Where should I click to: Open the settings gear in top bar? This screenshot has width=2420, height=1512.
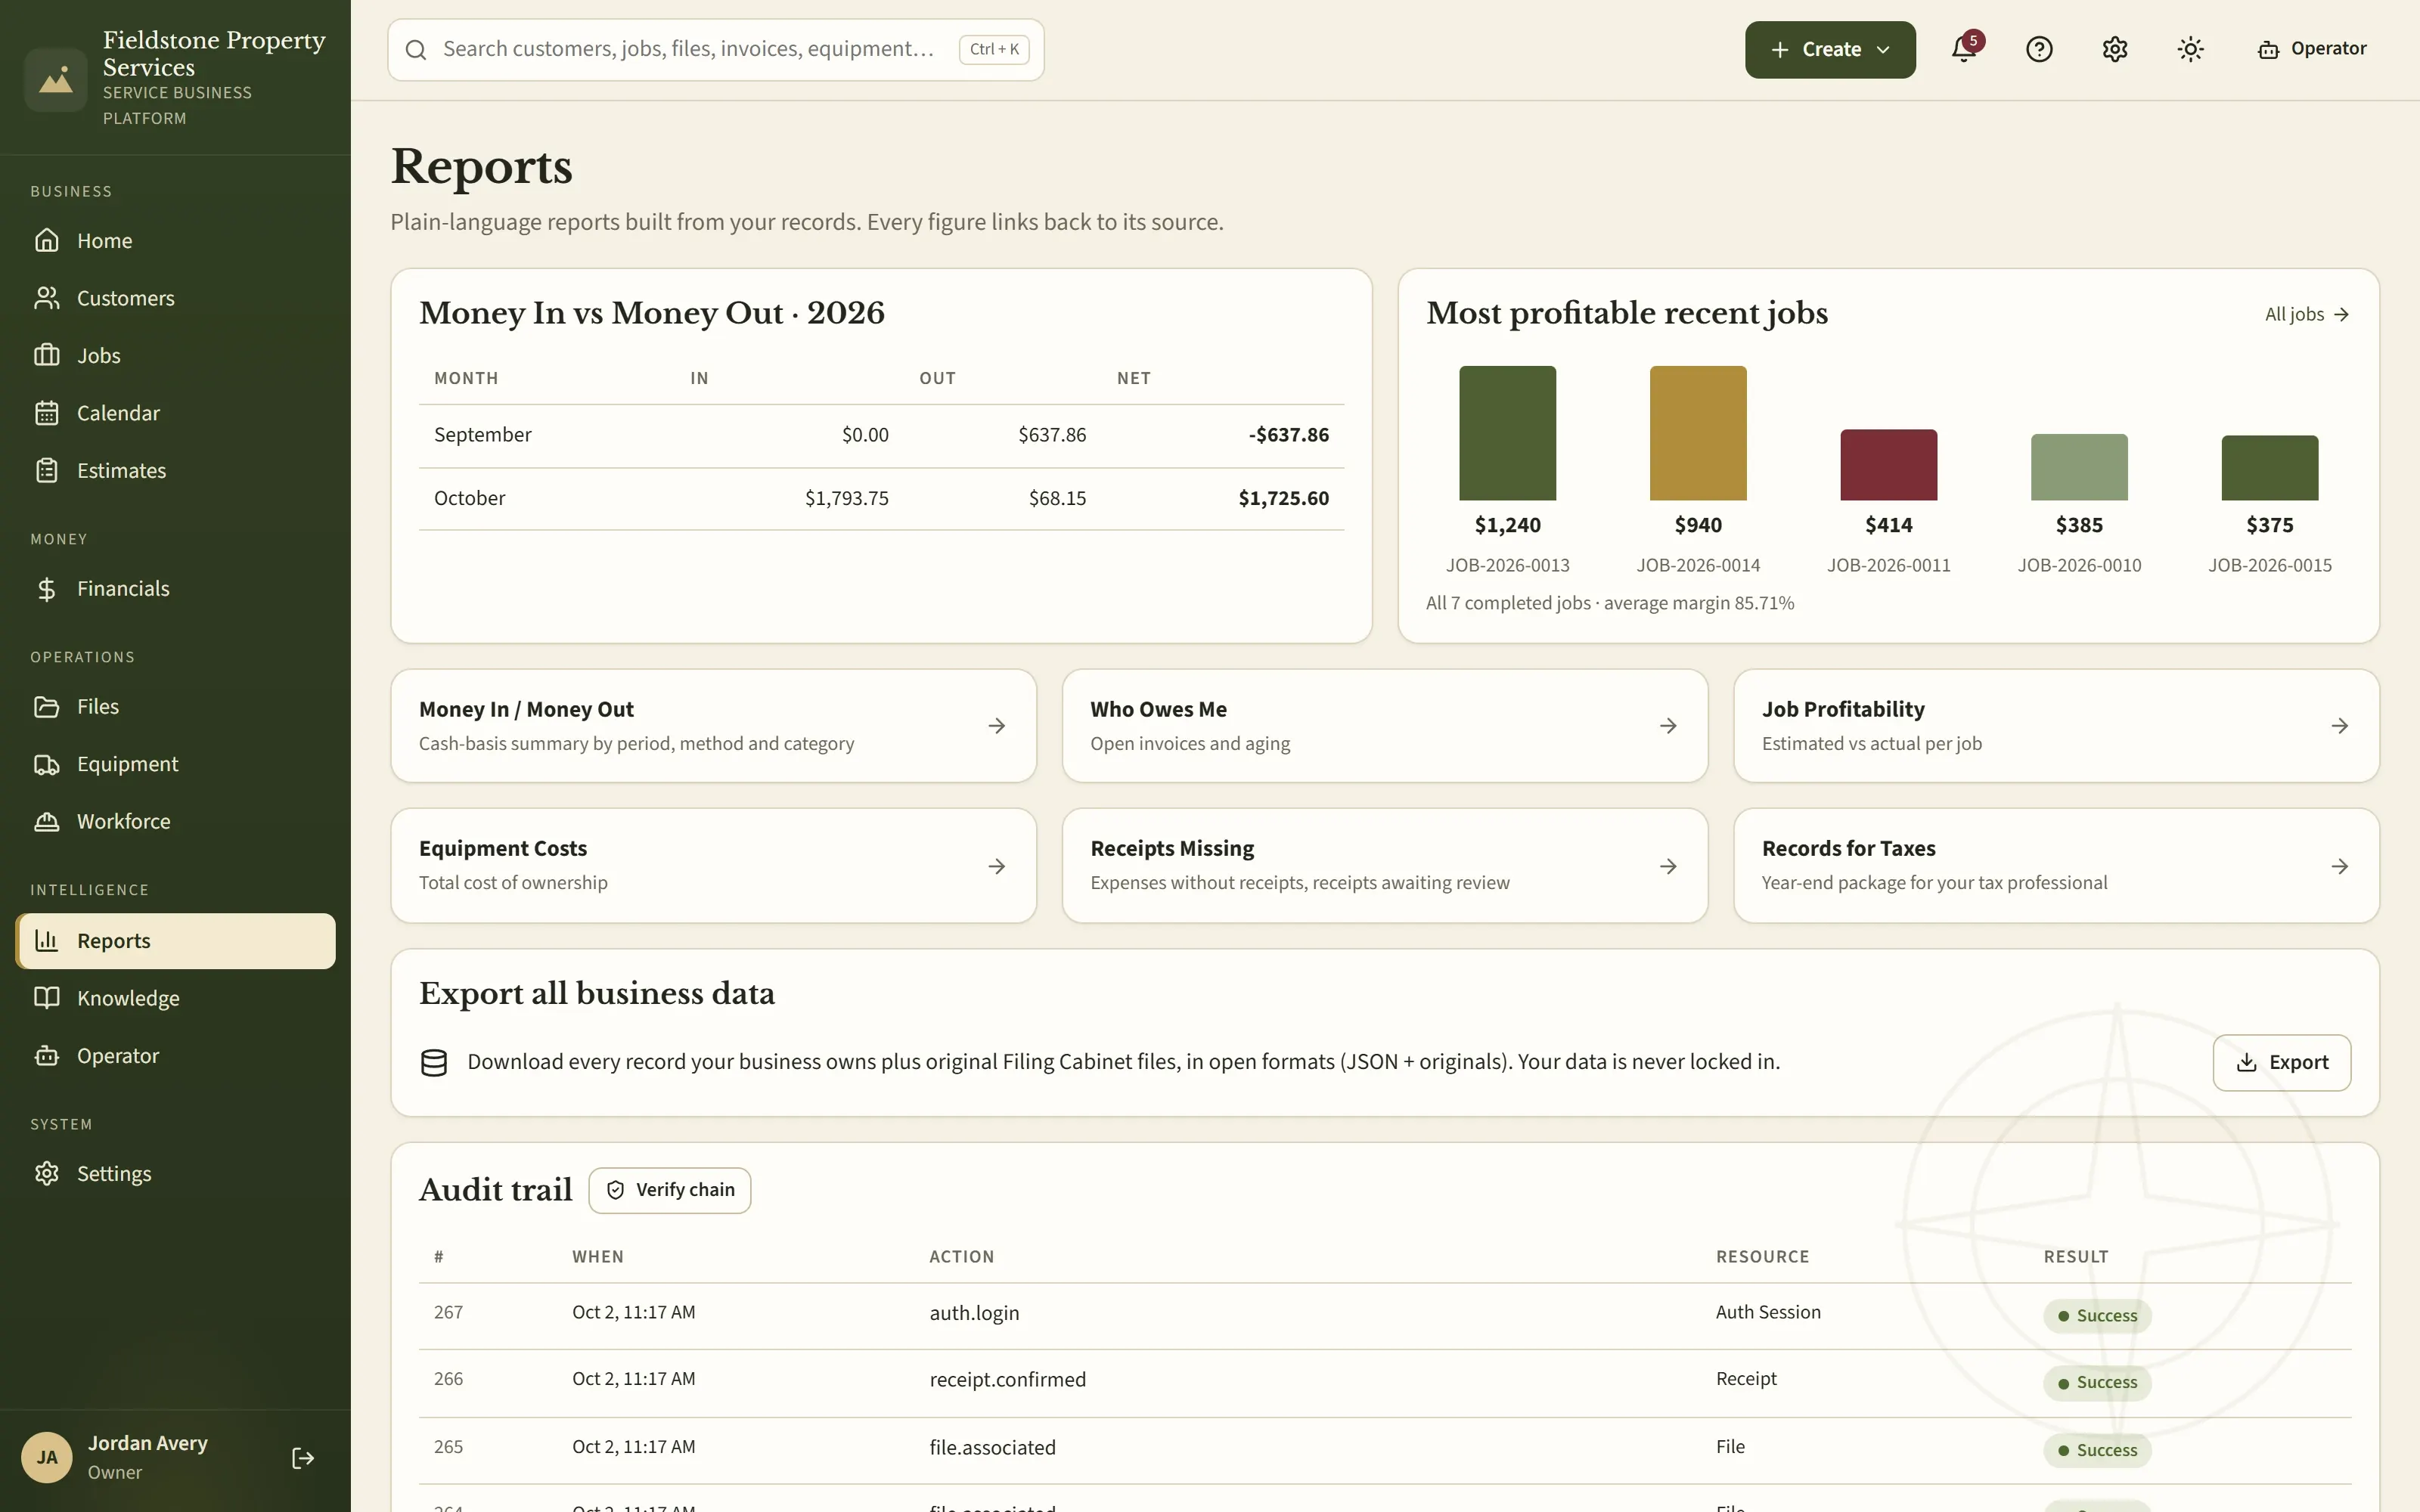(2114, 49)
